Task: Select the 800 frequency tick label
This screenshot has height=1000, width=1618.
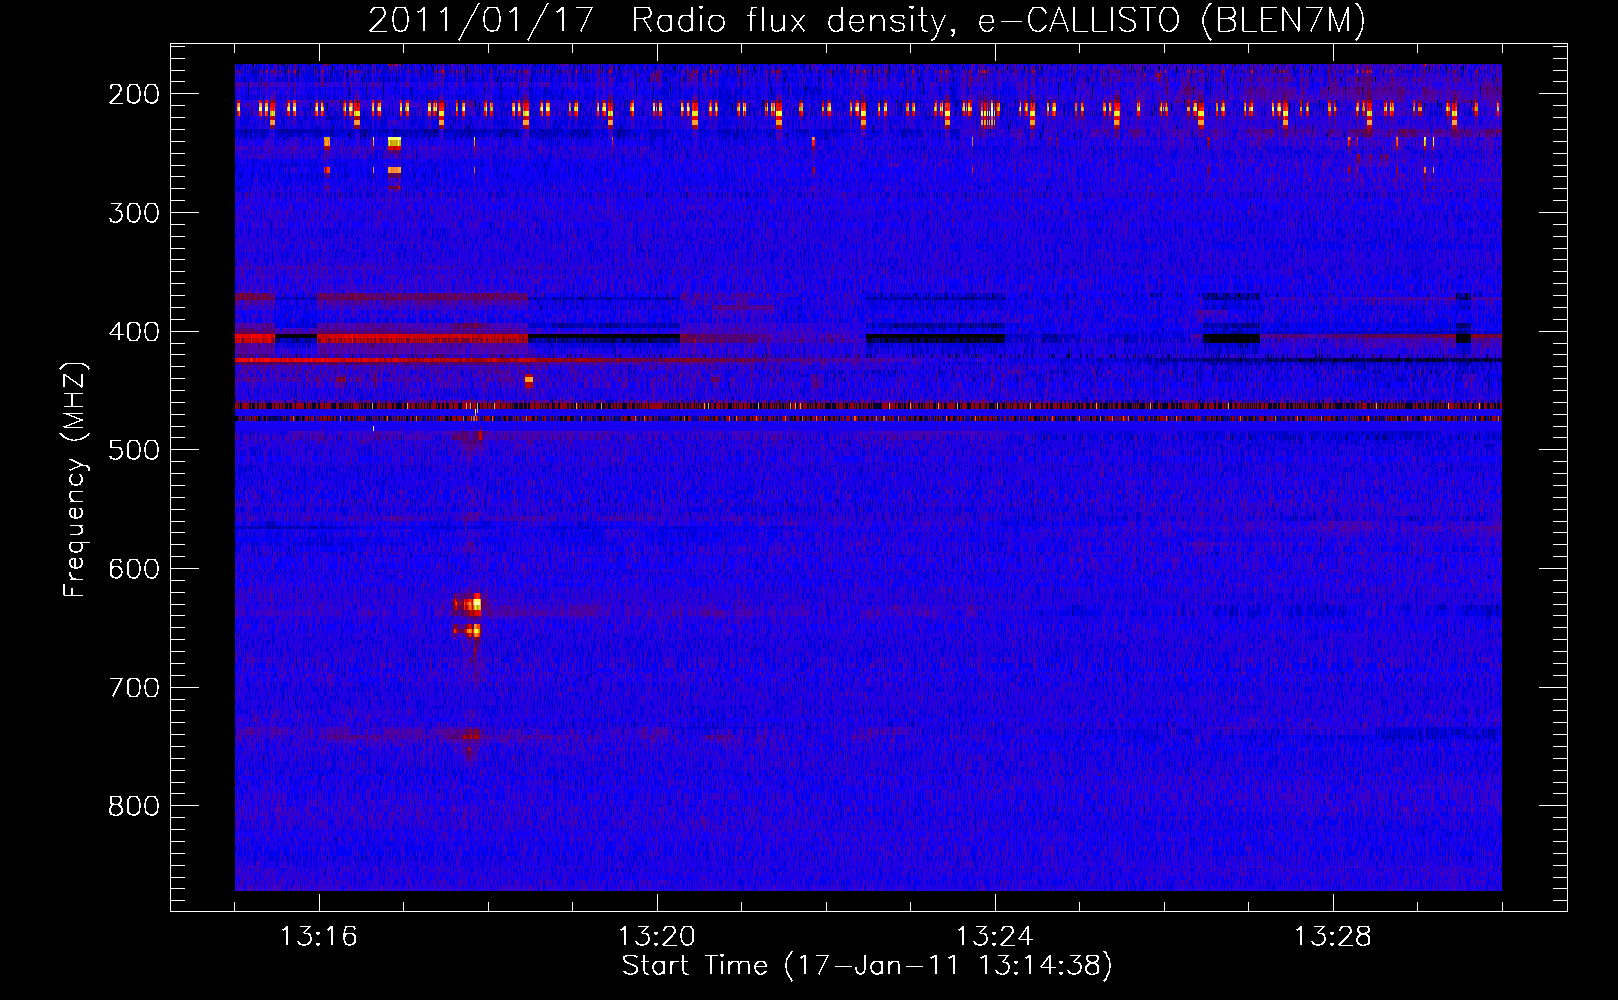Action: [x=134, y=807]
